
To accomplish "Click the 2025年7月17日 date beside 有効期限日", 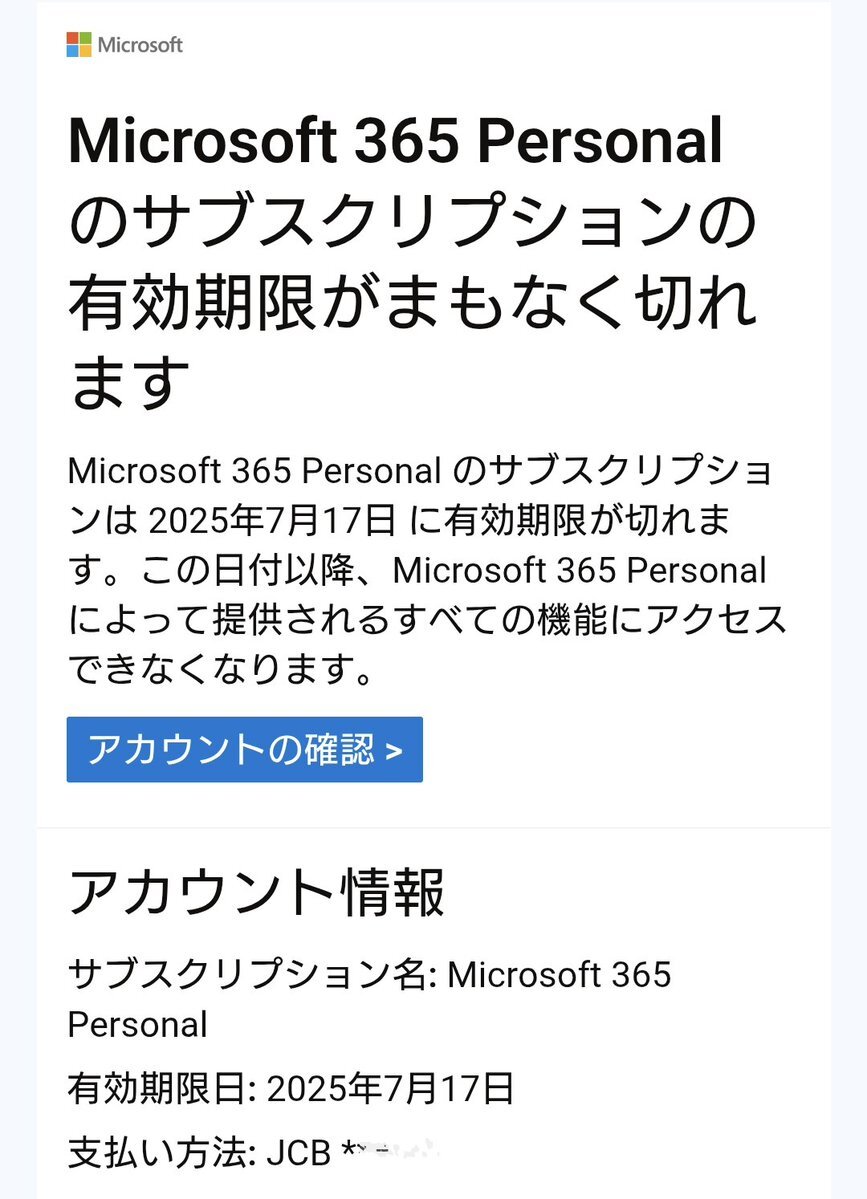I will click(390, 1089).
